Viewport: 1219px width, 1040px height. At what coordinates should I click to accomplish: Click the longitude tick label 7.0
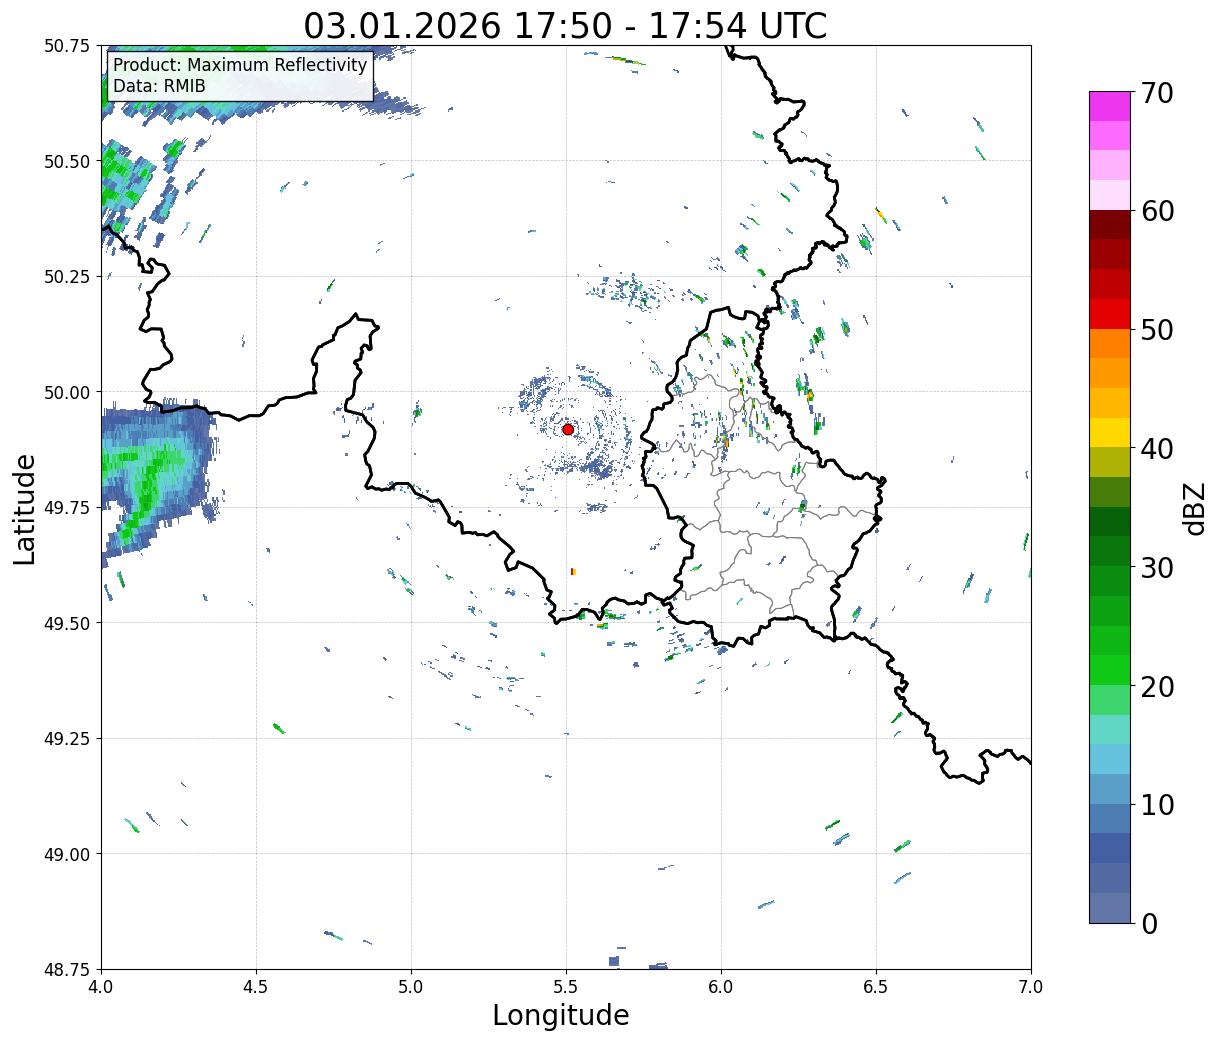coord(1031,986)
